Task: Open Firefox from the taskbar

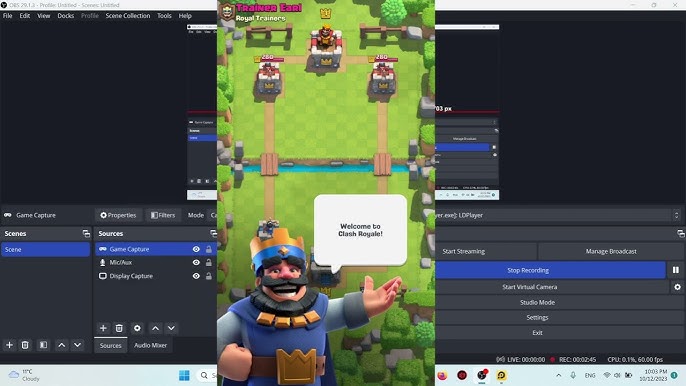Action: coord(442,375)
